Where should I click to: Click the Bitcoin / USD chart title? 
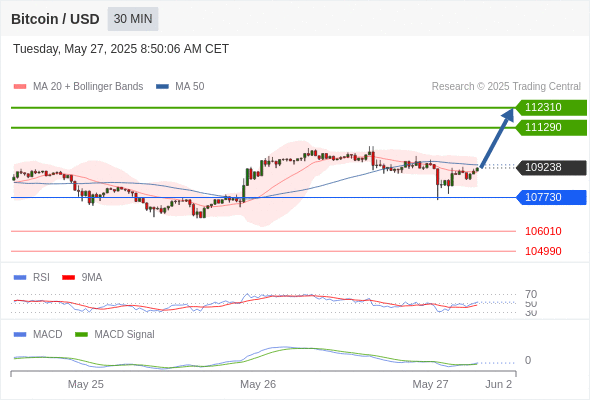click(55, 19)
